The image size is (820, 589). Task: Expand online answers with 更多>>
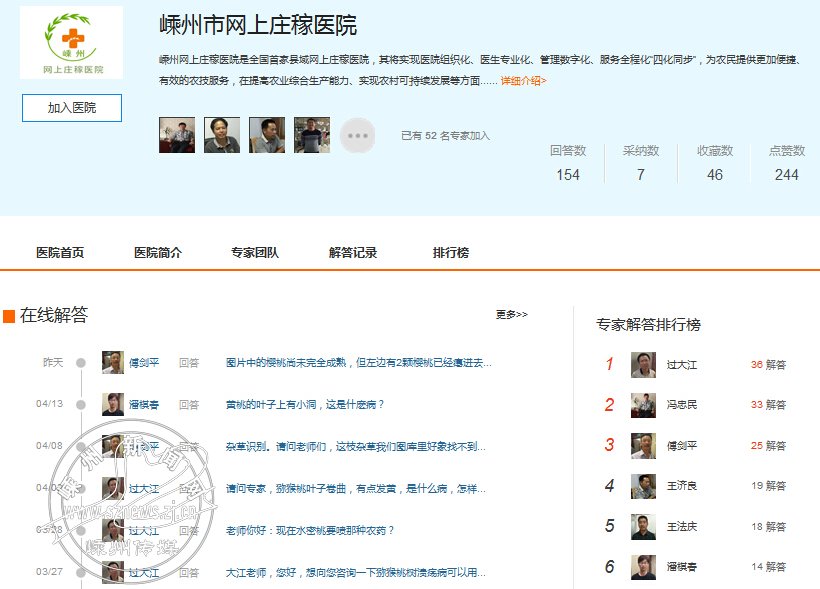click(511, 315)
